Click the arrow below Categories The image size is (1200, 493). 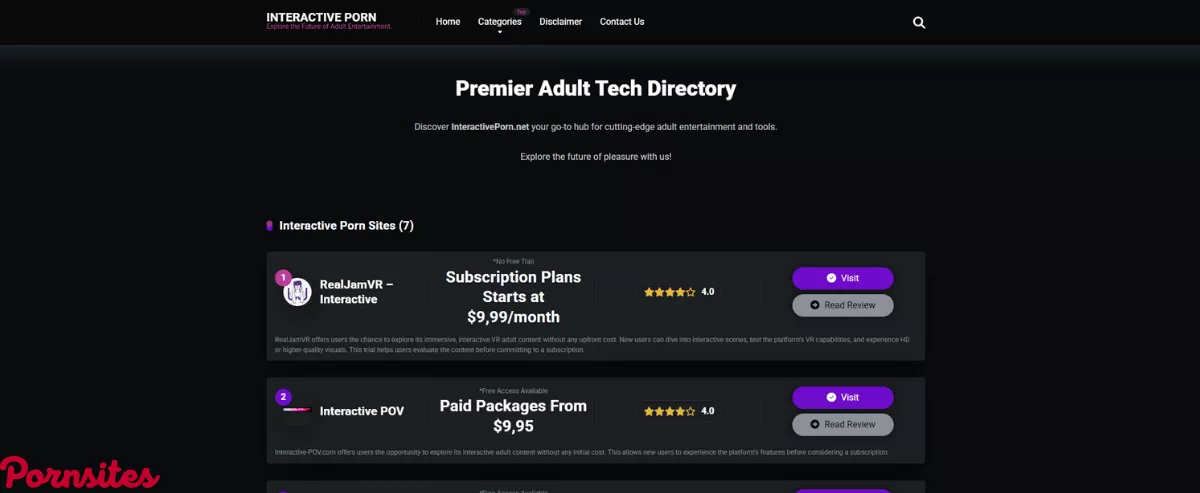click(500, 32)
